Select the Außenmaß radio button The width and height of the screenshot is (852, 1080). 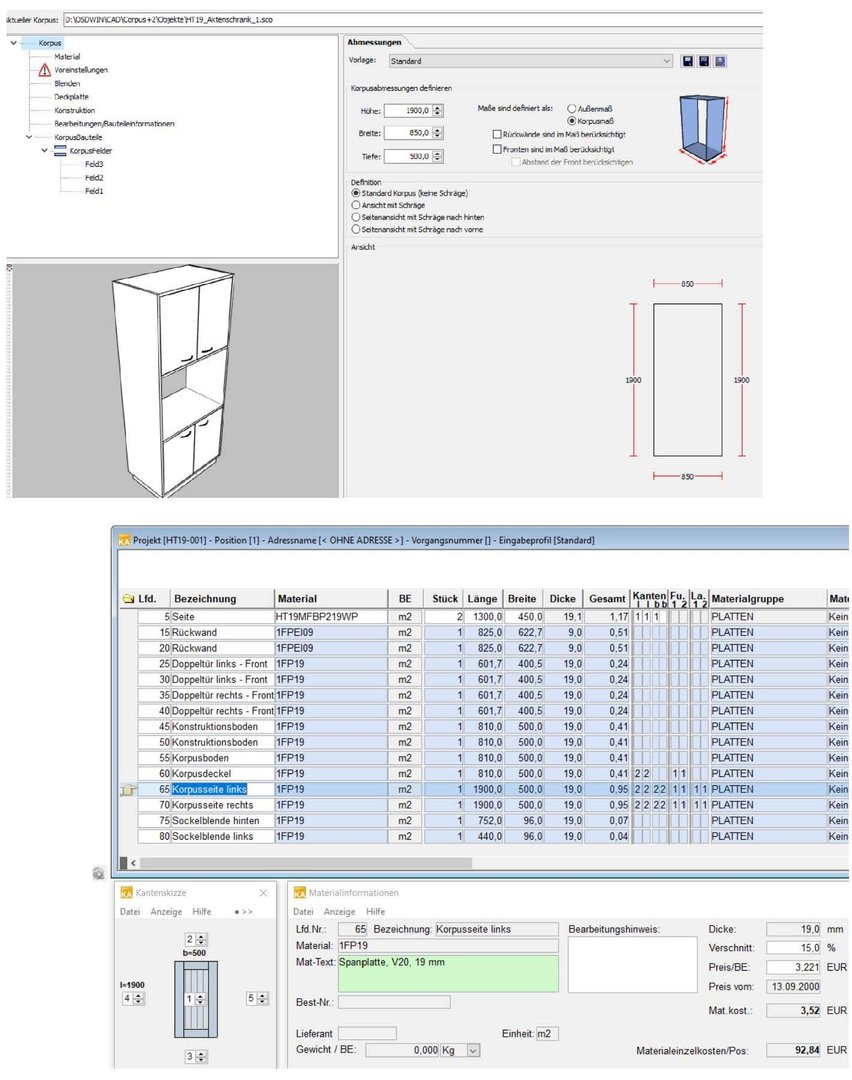pos(571,109)
